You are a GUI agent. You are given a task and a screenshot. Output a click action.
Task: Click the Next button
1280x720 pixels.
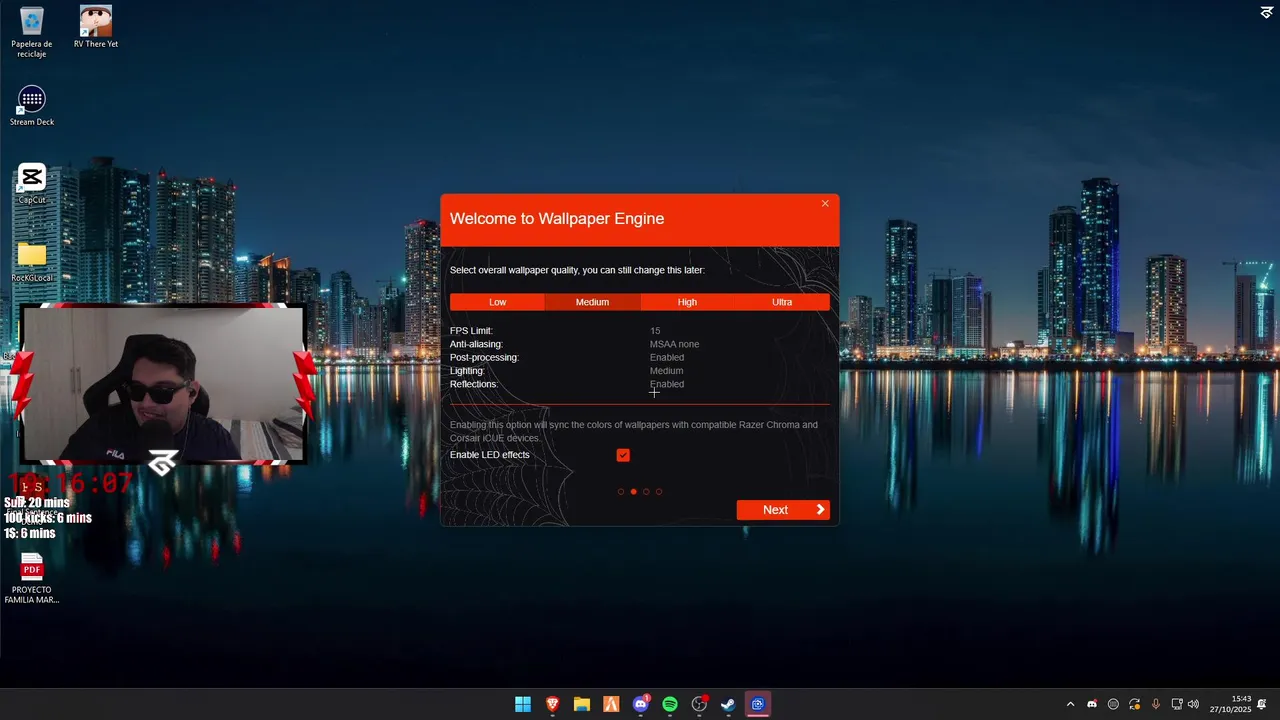783,510
